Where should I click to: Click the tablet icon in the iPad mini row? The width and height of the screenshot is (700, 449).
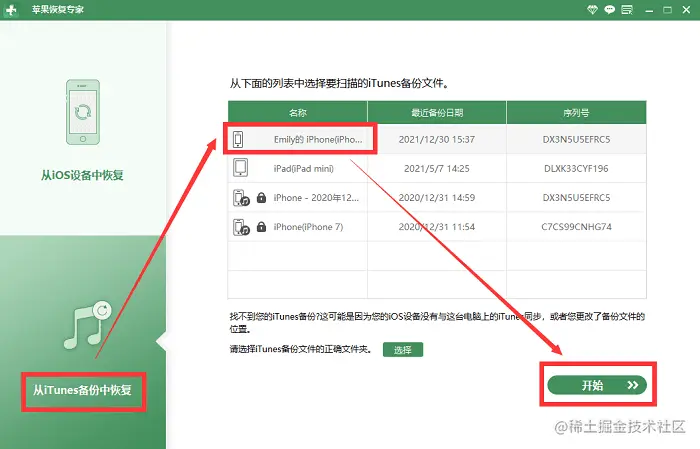click(240, 168)
